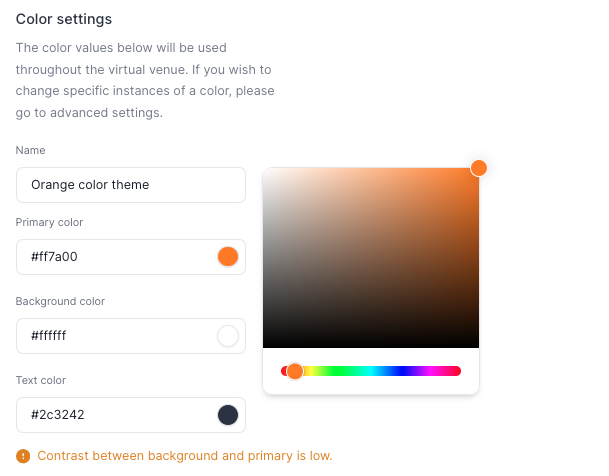This screenshot has height=476, width=609.
Task: Focus the Name input field
Action: coord(131,185)
